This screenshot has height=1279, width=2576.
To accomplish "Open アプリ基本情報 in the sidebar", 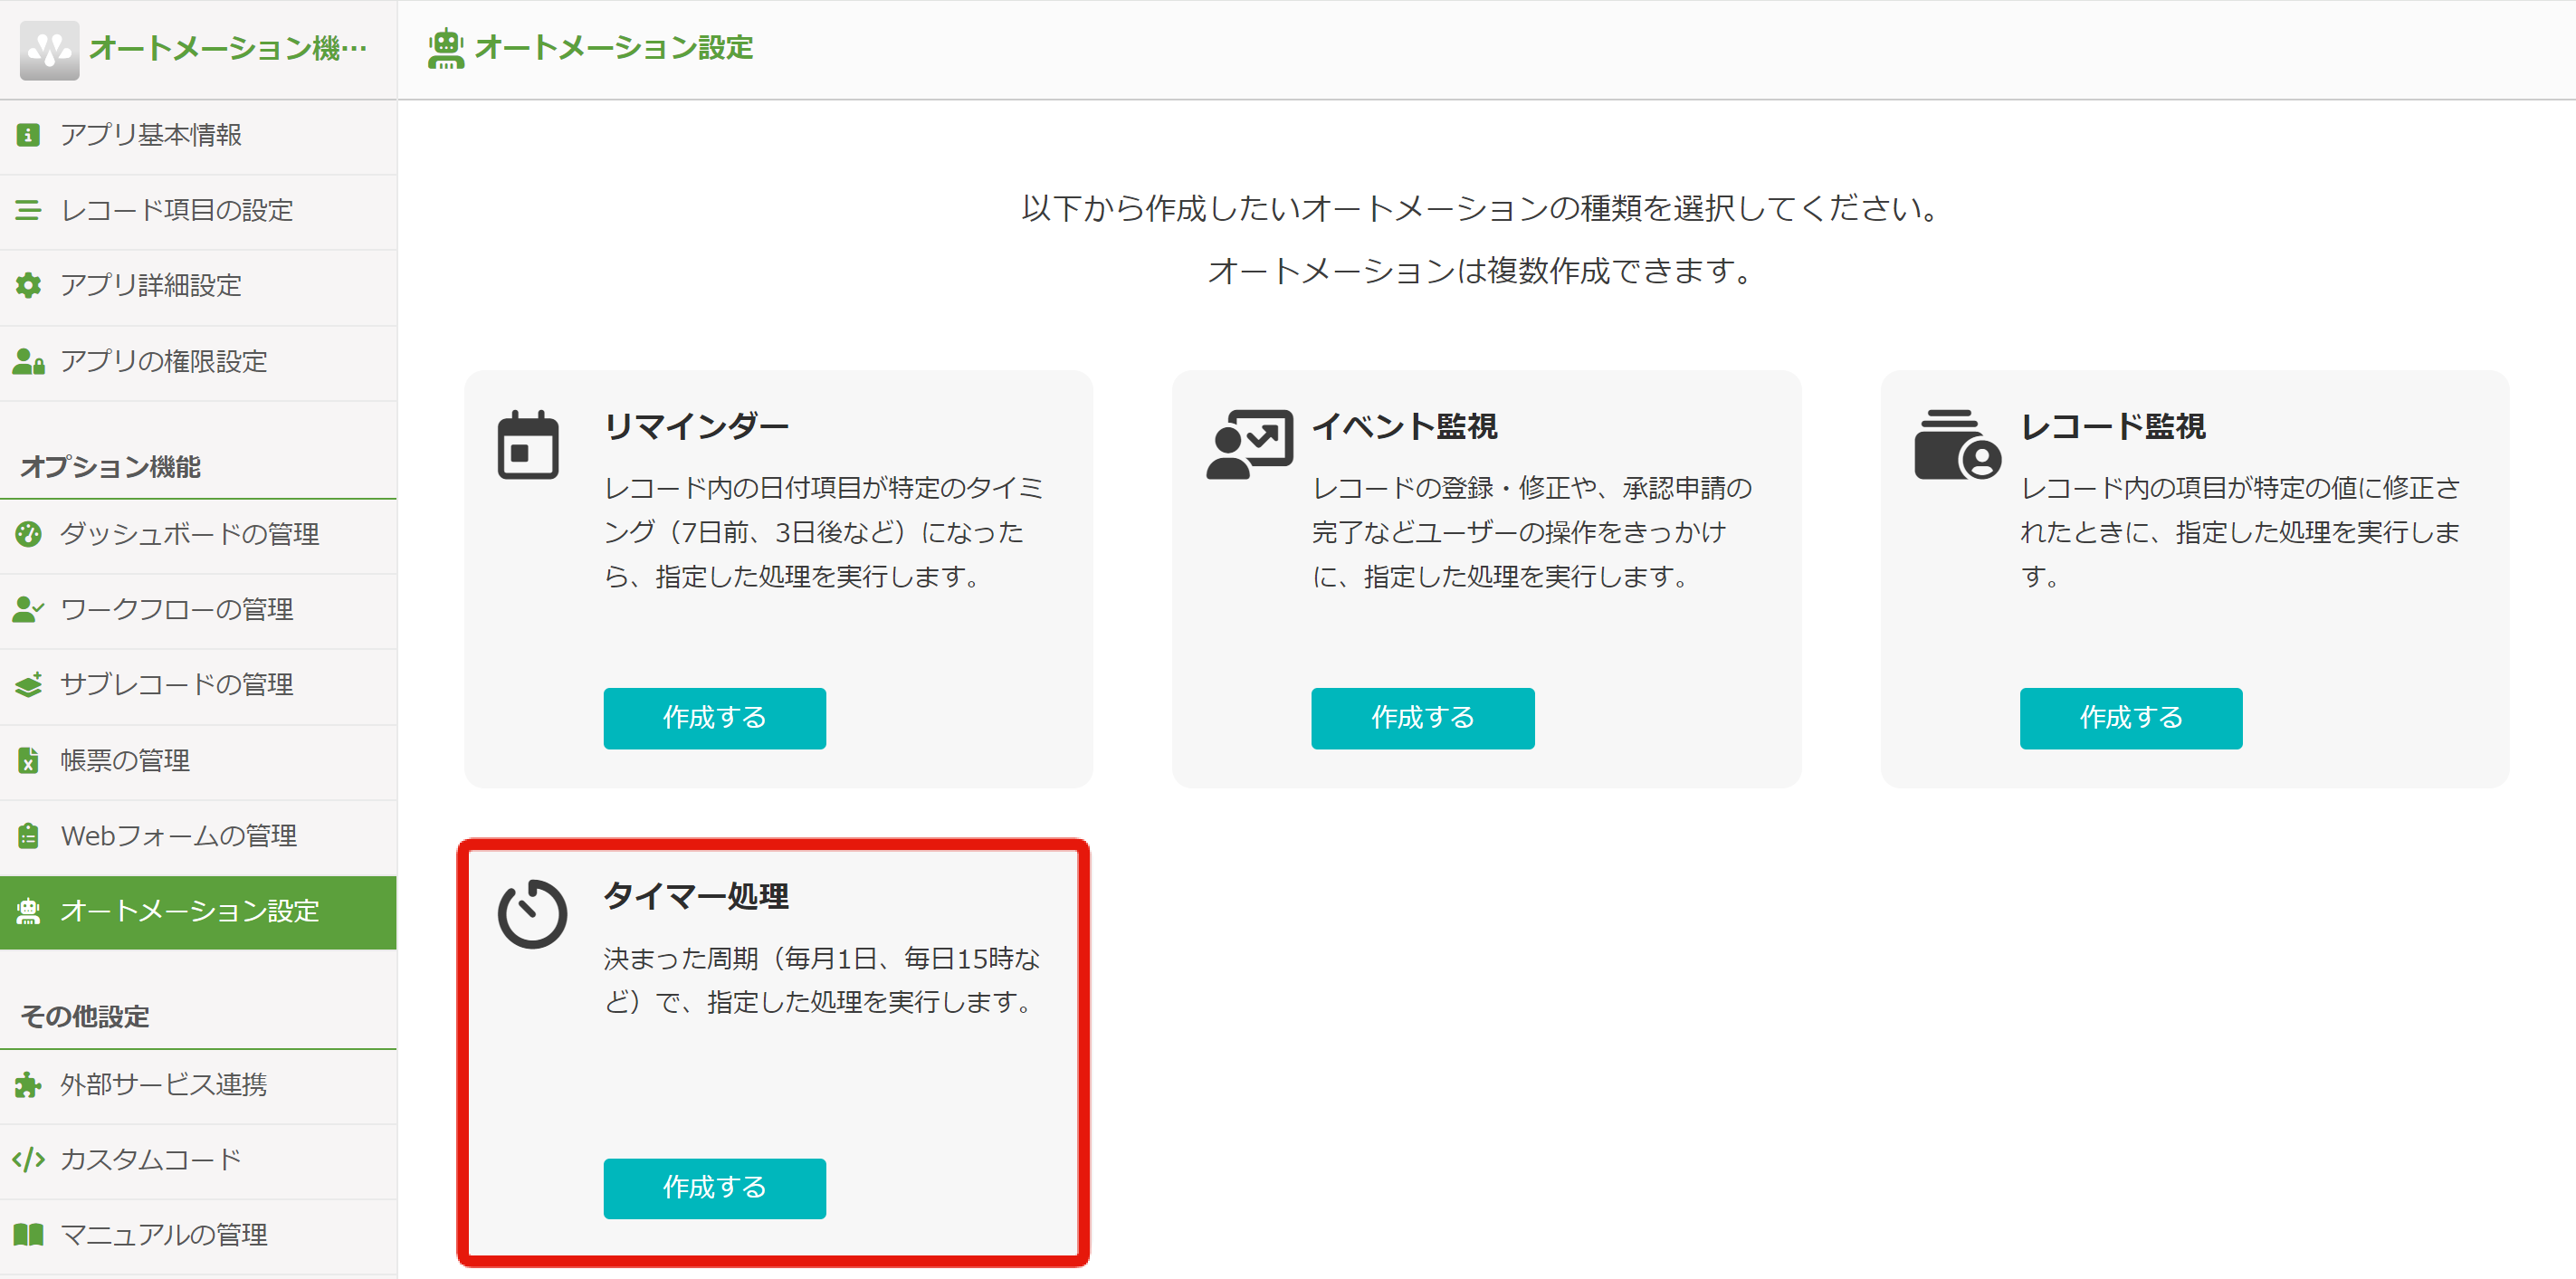I will point(198,135).
